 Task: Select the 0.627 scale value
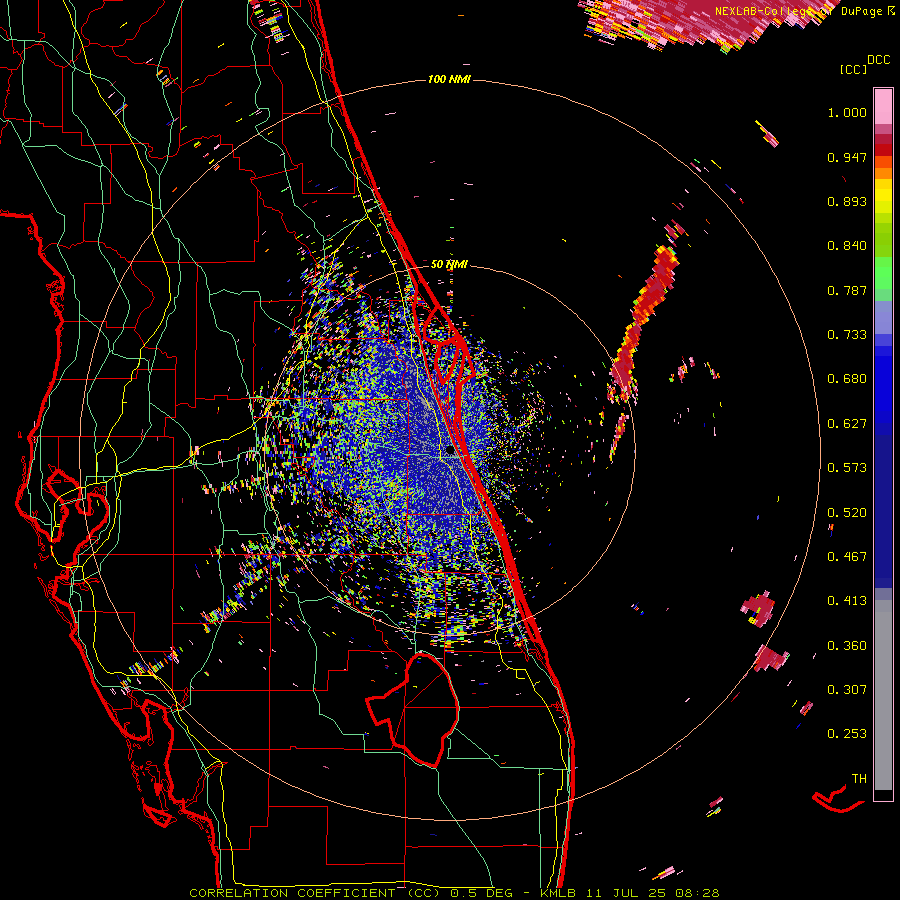[847, 424]
